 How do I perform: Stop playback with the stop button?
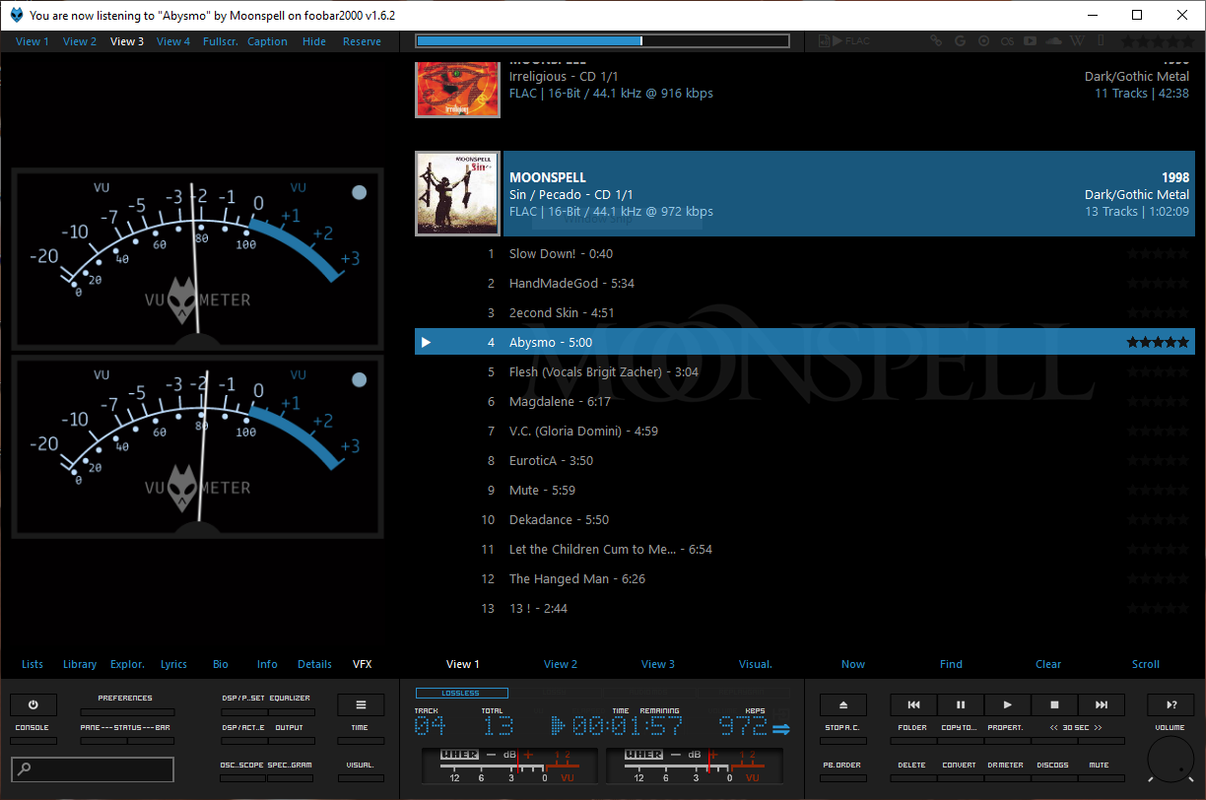coord(1054,704)
